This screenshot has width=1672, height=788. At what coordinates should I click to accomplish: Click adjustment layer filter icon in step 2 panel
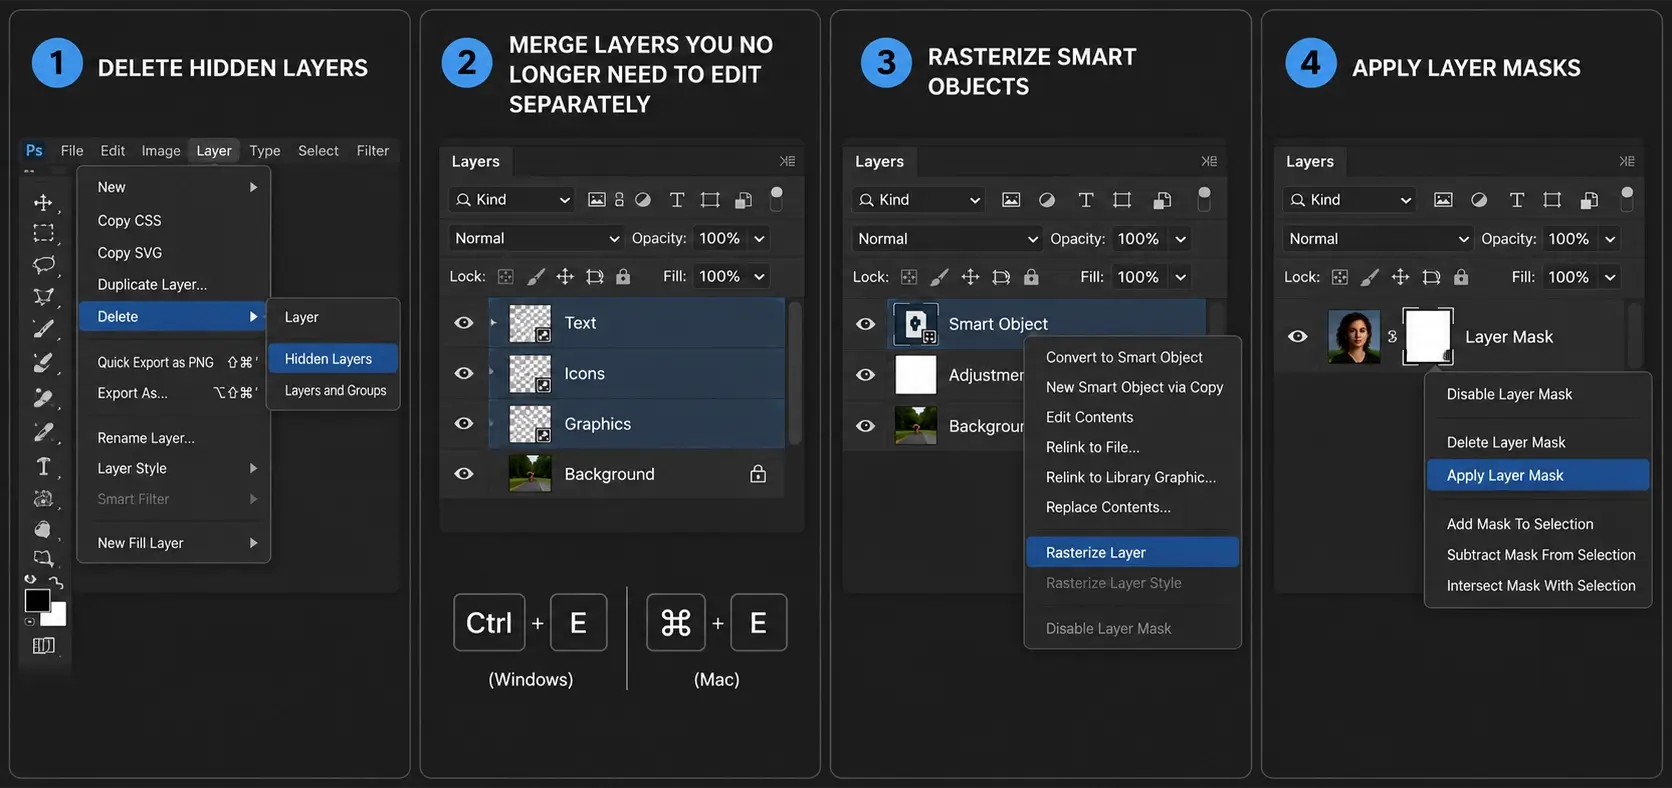coord(643,199)
